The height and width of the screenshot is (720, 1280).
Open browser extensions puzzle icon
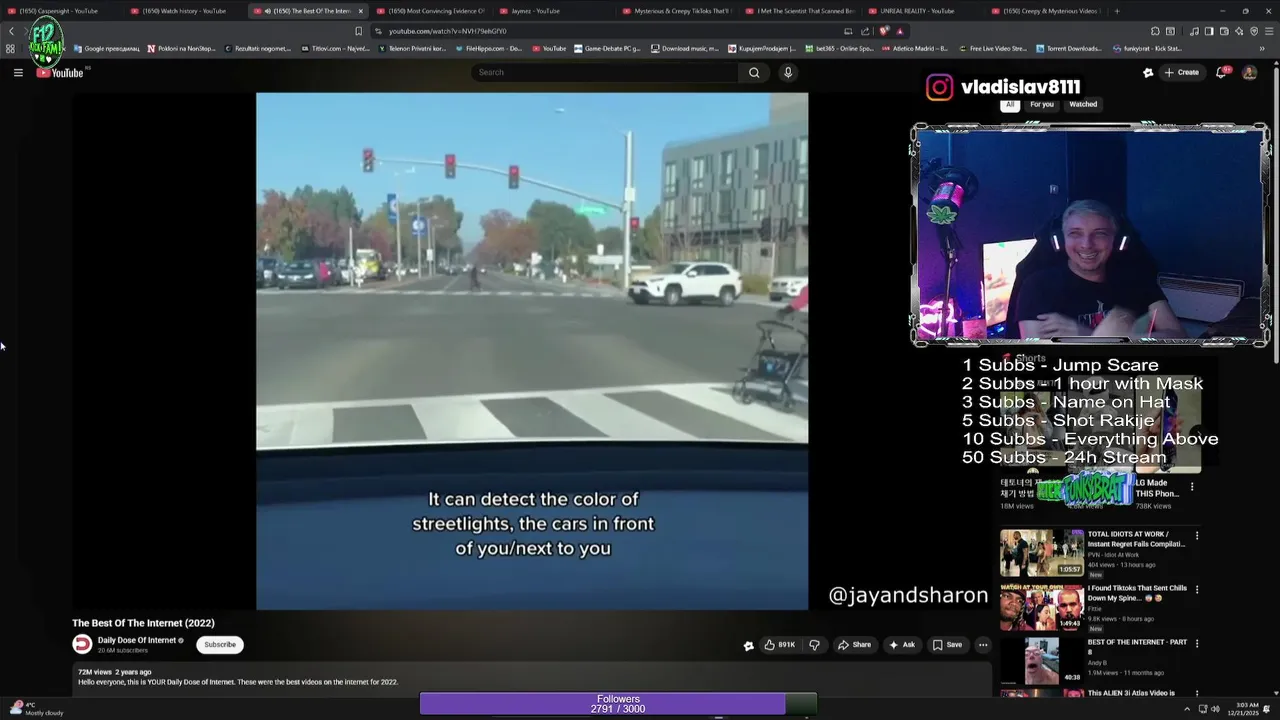click(x=1155, y=31)
